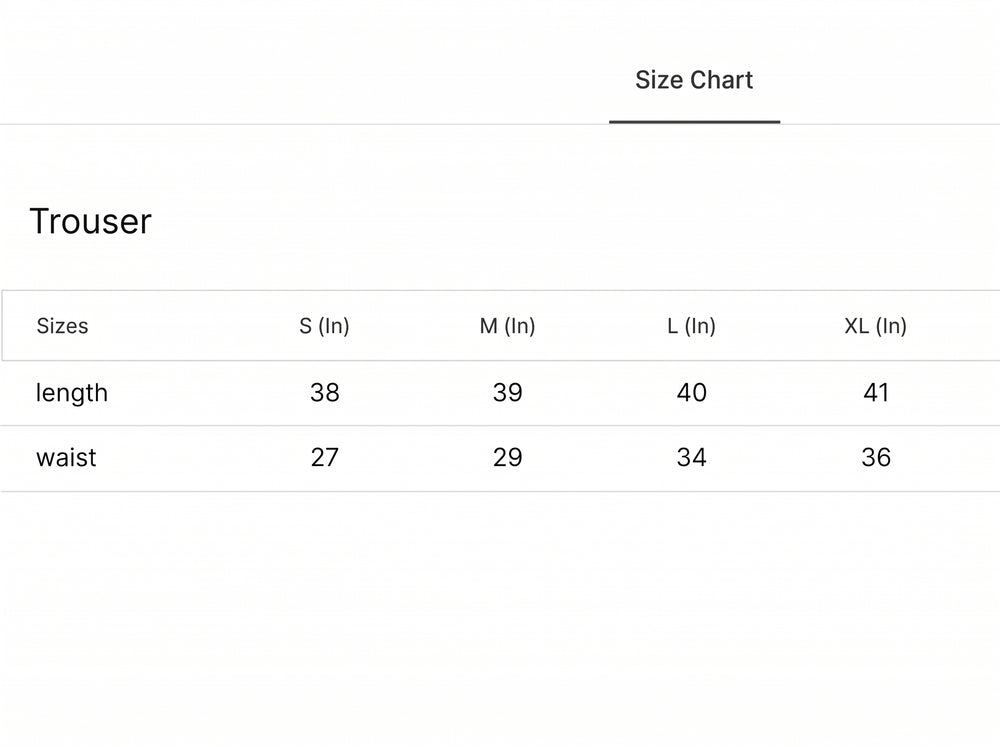Viewport: 1000px width, 747px height.
Task: Click the underline below Size Chart tab
Action: coord(695,121)
